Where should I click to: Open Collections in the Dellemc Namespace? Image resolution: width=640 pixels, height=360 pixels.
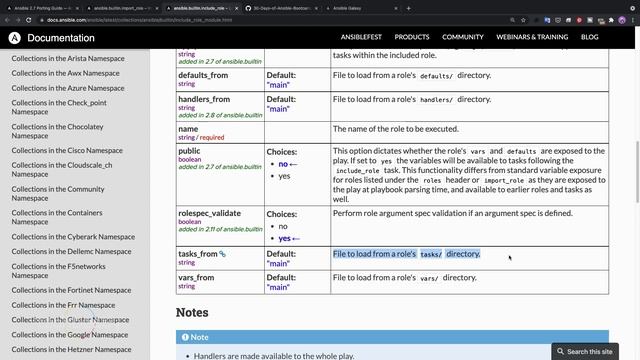pos(71,251)
